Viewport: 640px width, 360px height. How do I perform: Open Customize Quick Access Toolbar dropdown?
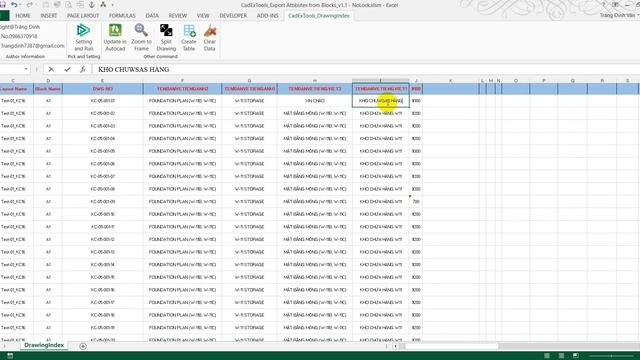point(112,5)
